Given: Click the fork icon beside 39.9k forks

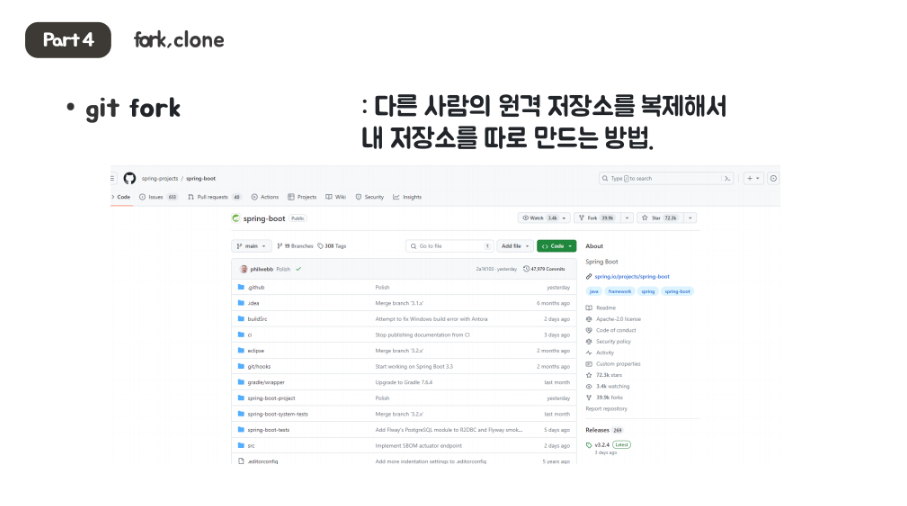Looking at the screenshot, I should point(589,397).
